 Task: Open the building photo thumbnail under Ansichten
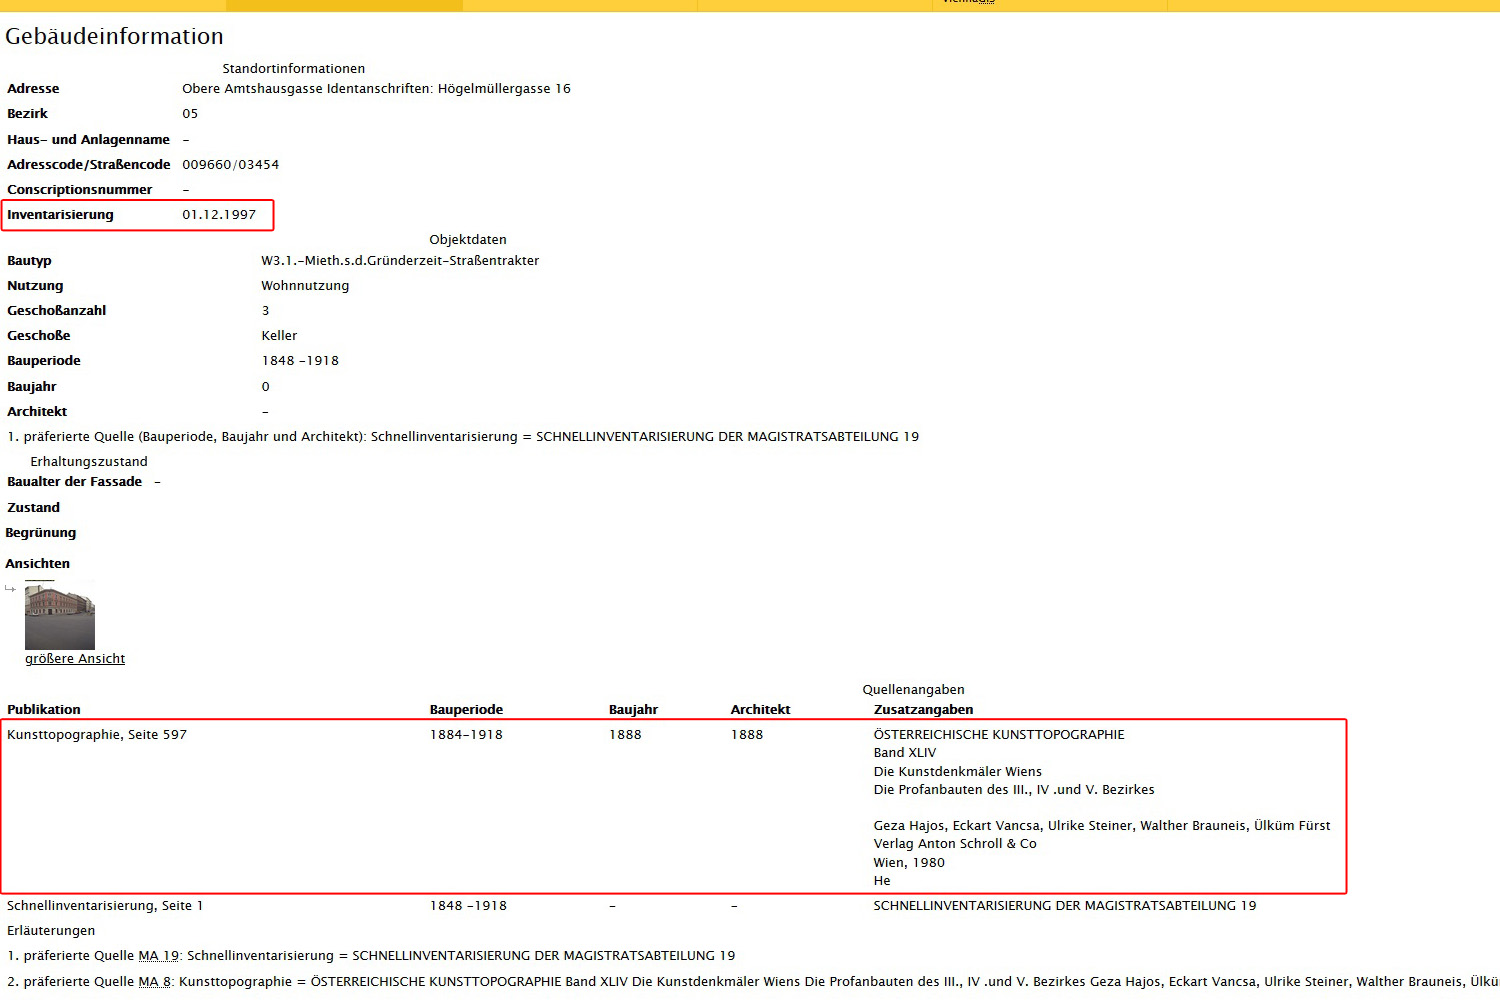click(60, 615)
